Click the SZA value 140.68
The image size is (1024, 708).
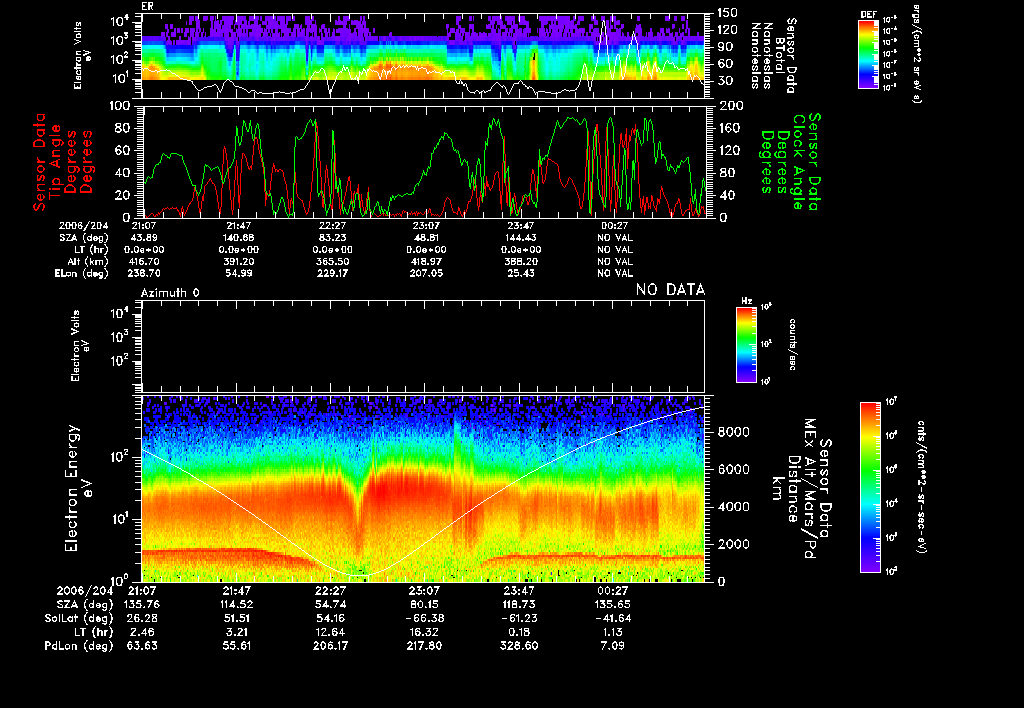point(238,238)
